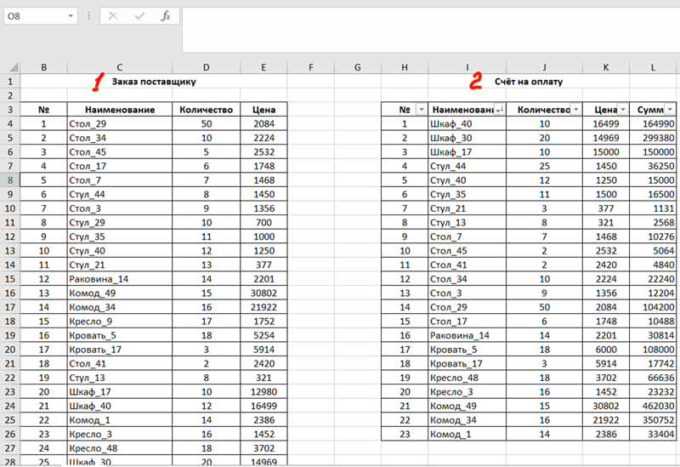The height and width of the screenshot is (467, 680).
Task: Select column L header
Action: pos(653,68)
